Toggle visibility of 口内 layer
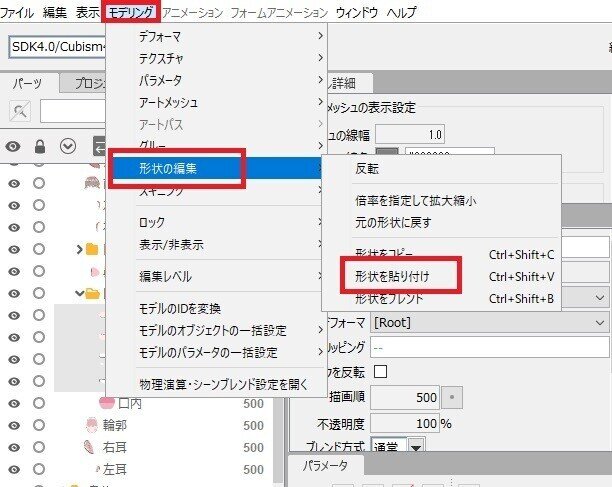The image size is (612, 487). pos(14,403)
